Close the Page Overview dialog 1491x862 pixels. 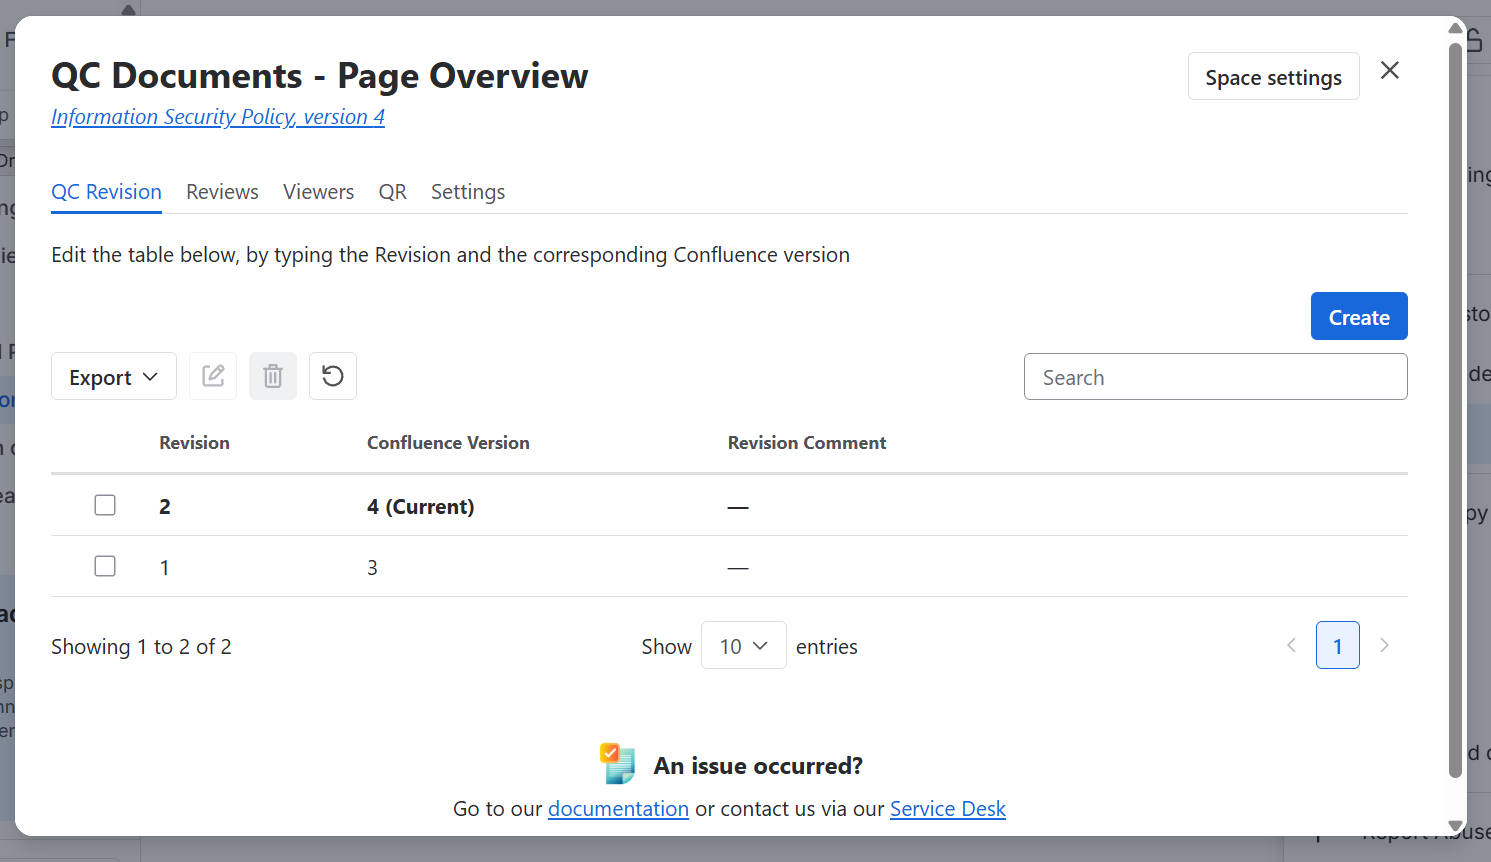pyautogui.click(x=1390, y=70)
